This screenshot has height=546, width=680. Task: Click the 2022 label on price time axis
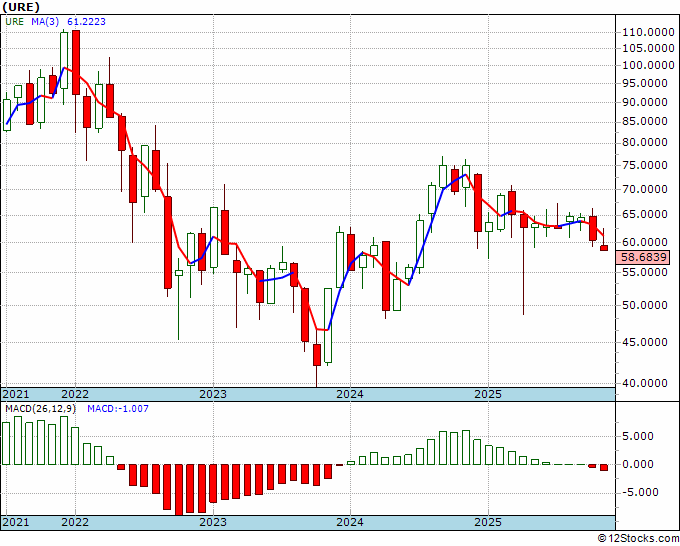(75, 395)
